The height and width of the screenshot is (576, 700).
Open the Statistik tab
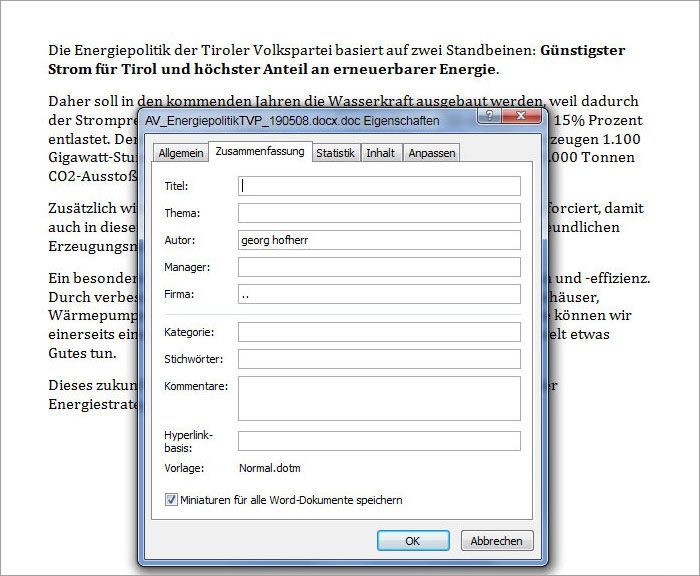click(335, 153)
